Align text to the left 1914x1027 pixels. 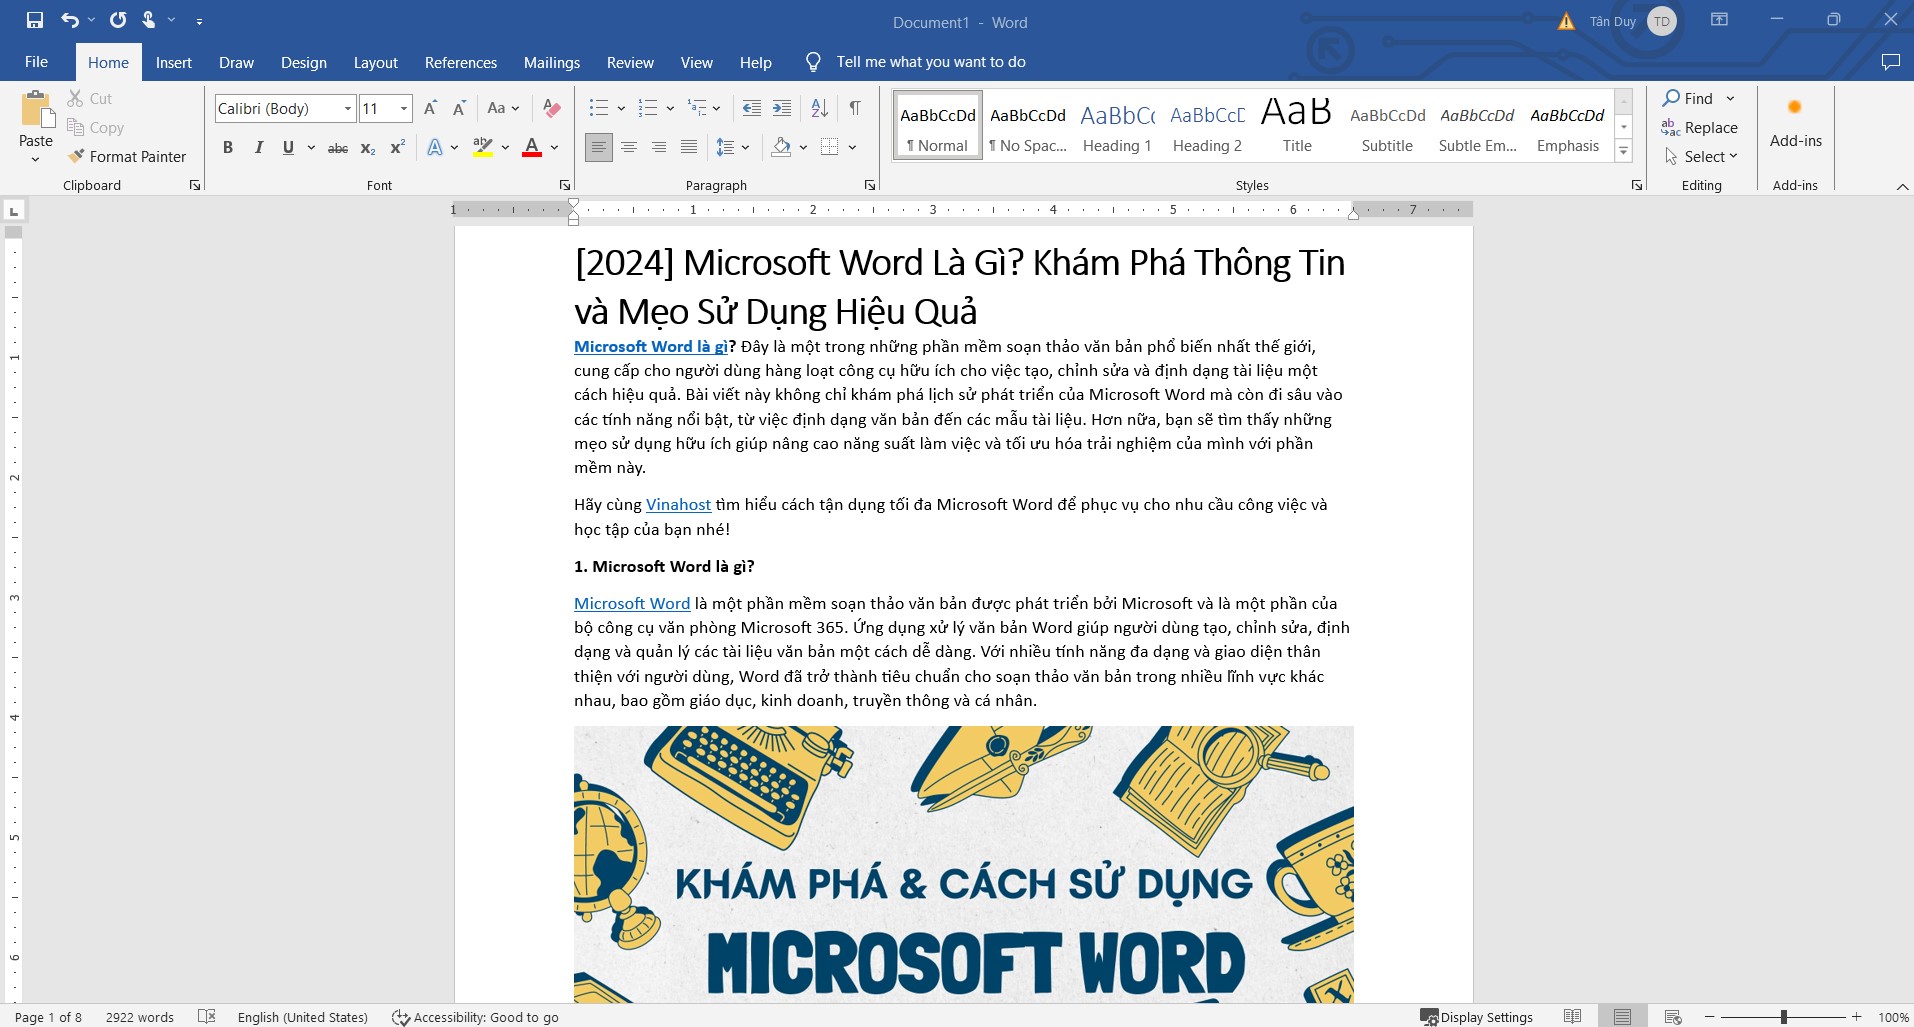(599, 148)
